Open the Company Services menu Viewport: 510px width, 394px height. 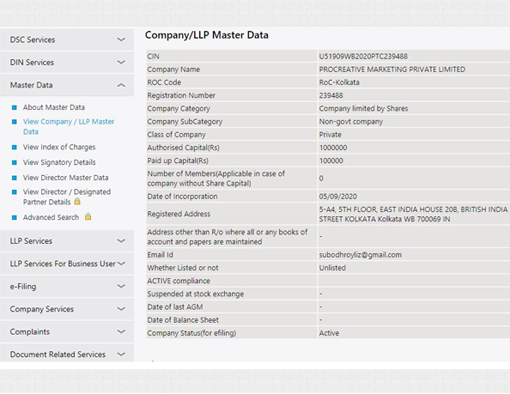67,309
